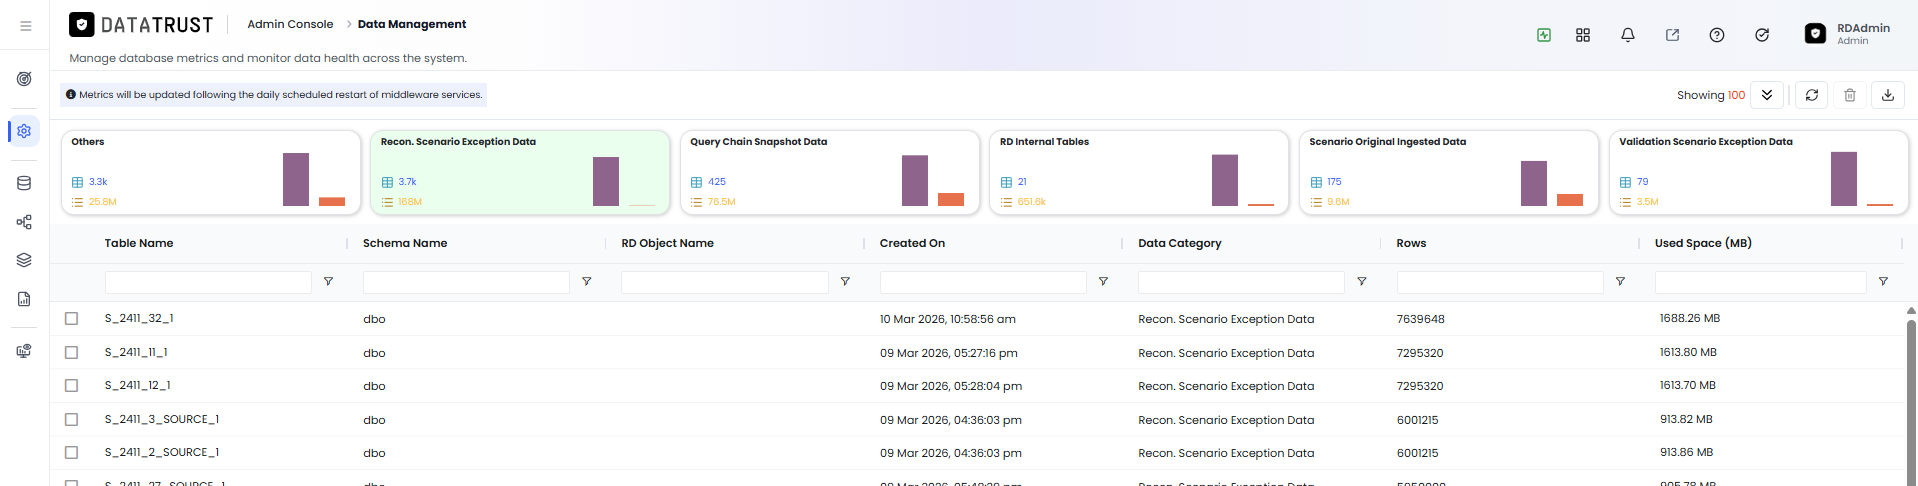
Task: Click the trash delete icon
Action: tap(1850, 95)
